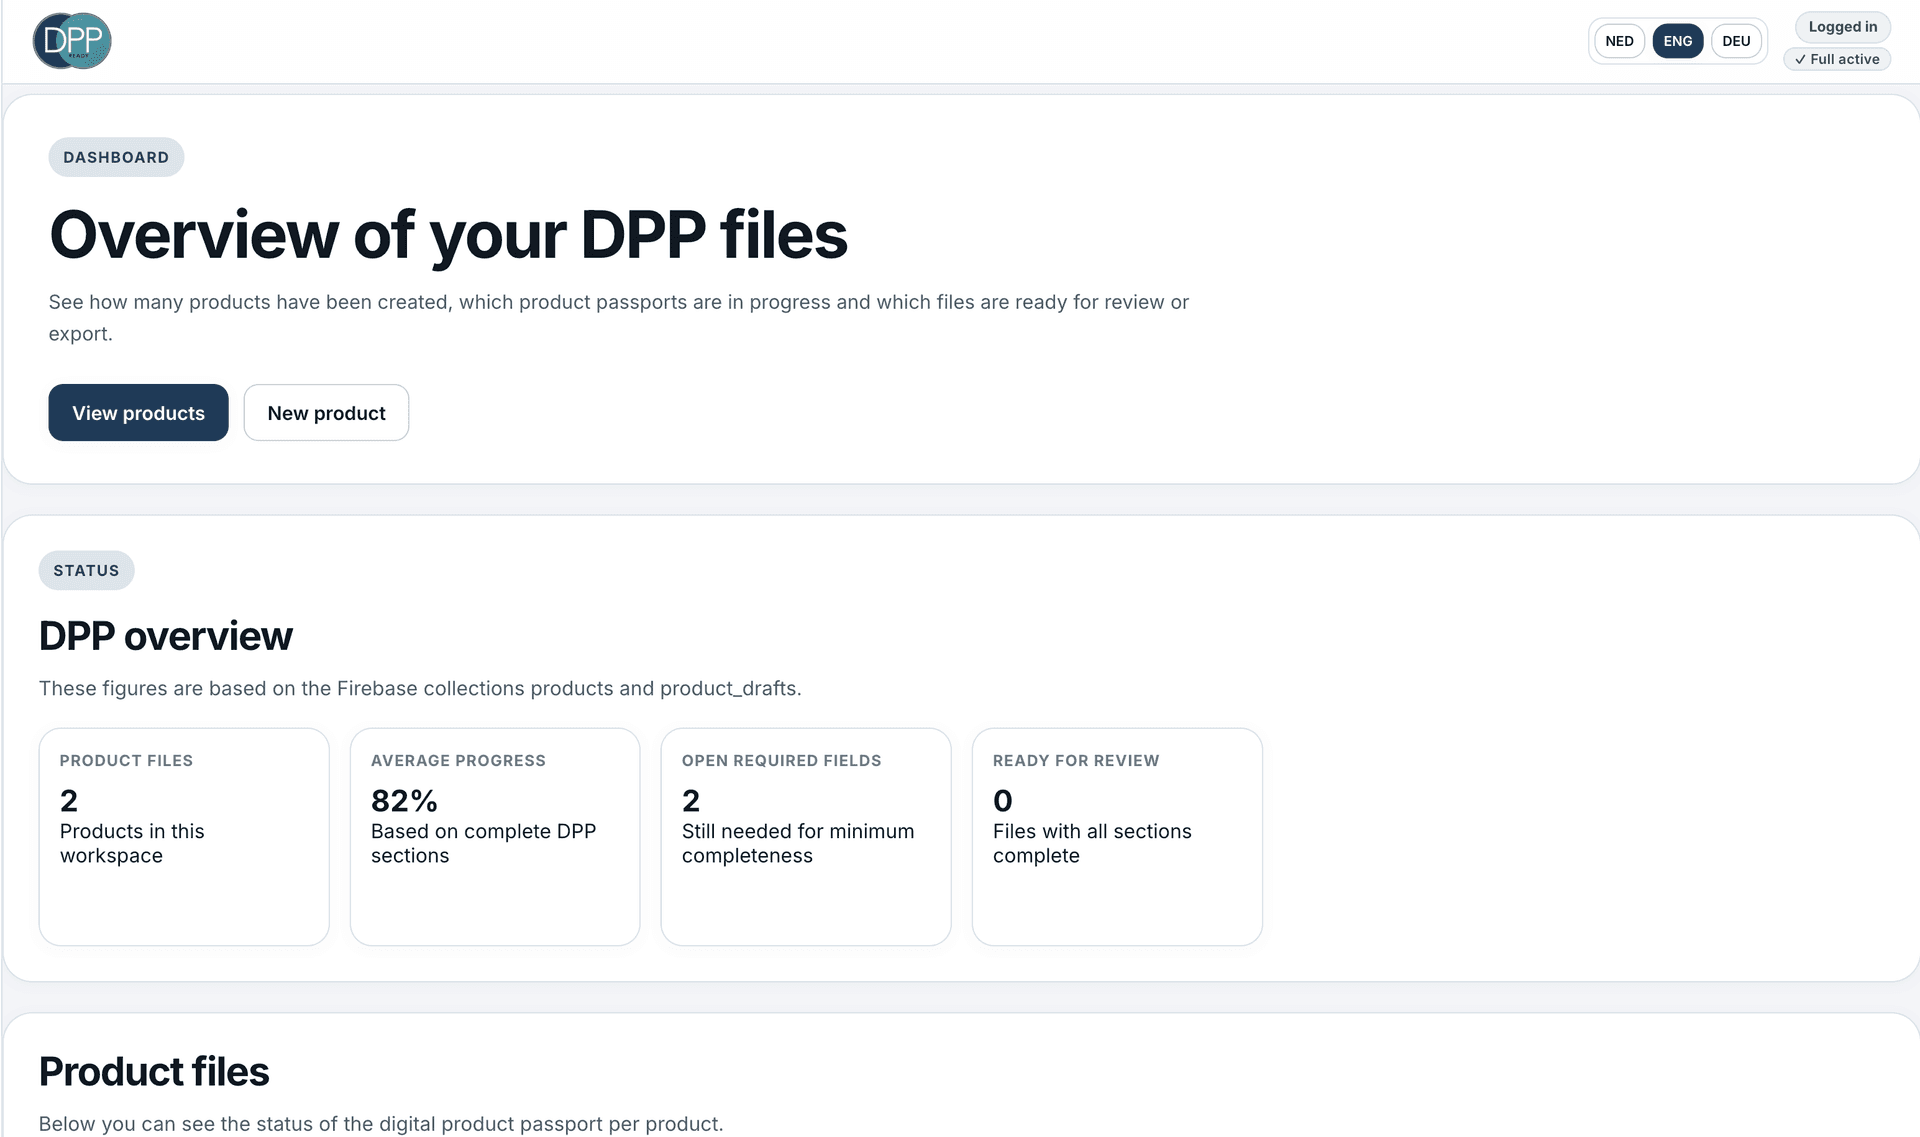Click the Logged in badge
Viewport: 1920px width, 1137px height.
tap(1842, 27)
